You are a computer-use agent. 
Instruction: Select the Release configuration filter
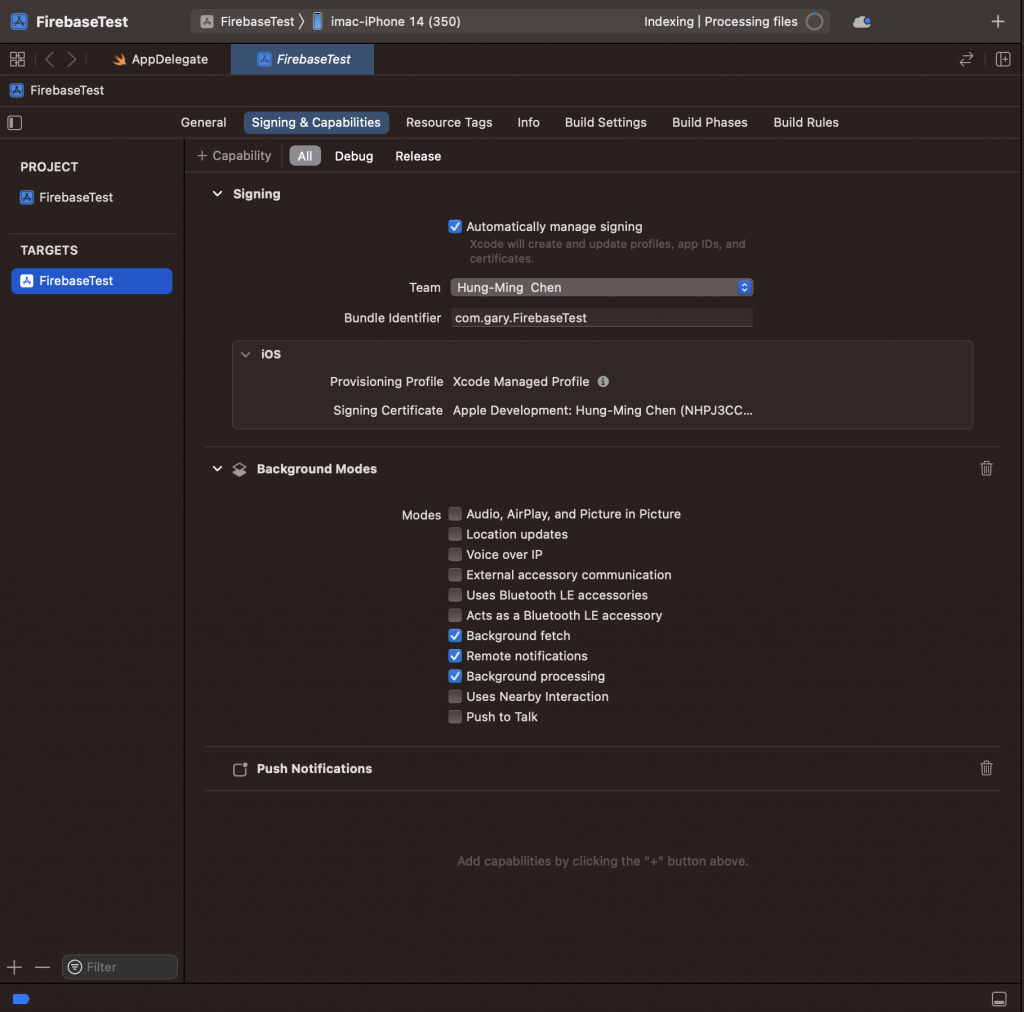(x=418, y=156)
